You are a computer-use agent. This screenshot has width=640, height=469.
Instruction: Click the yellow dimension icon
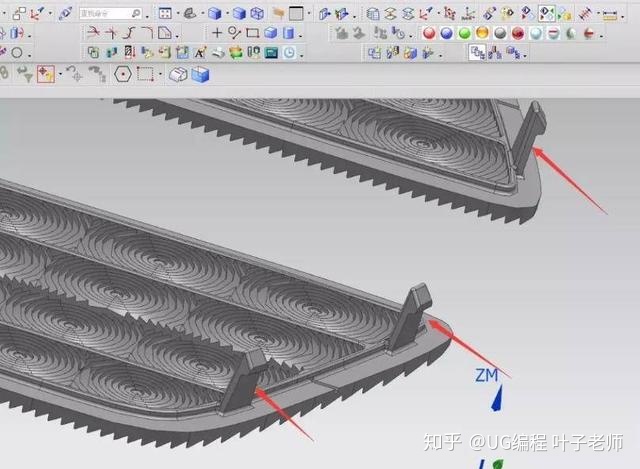coord(610,15)
